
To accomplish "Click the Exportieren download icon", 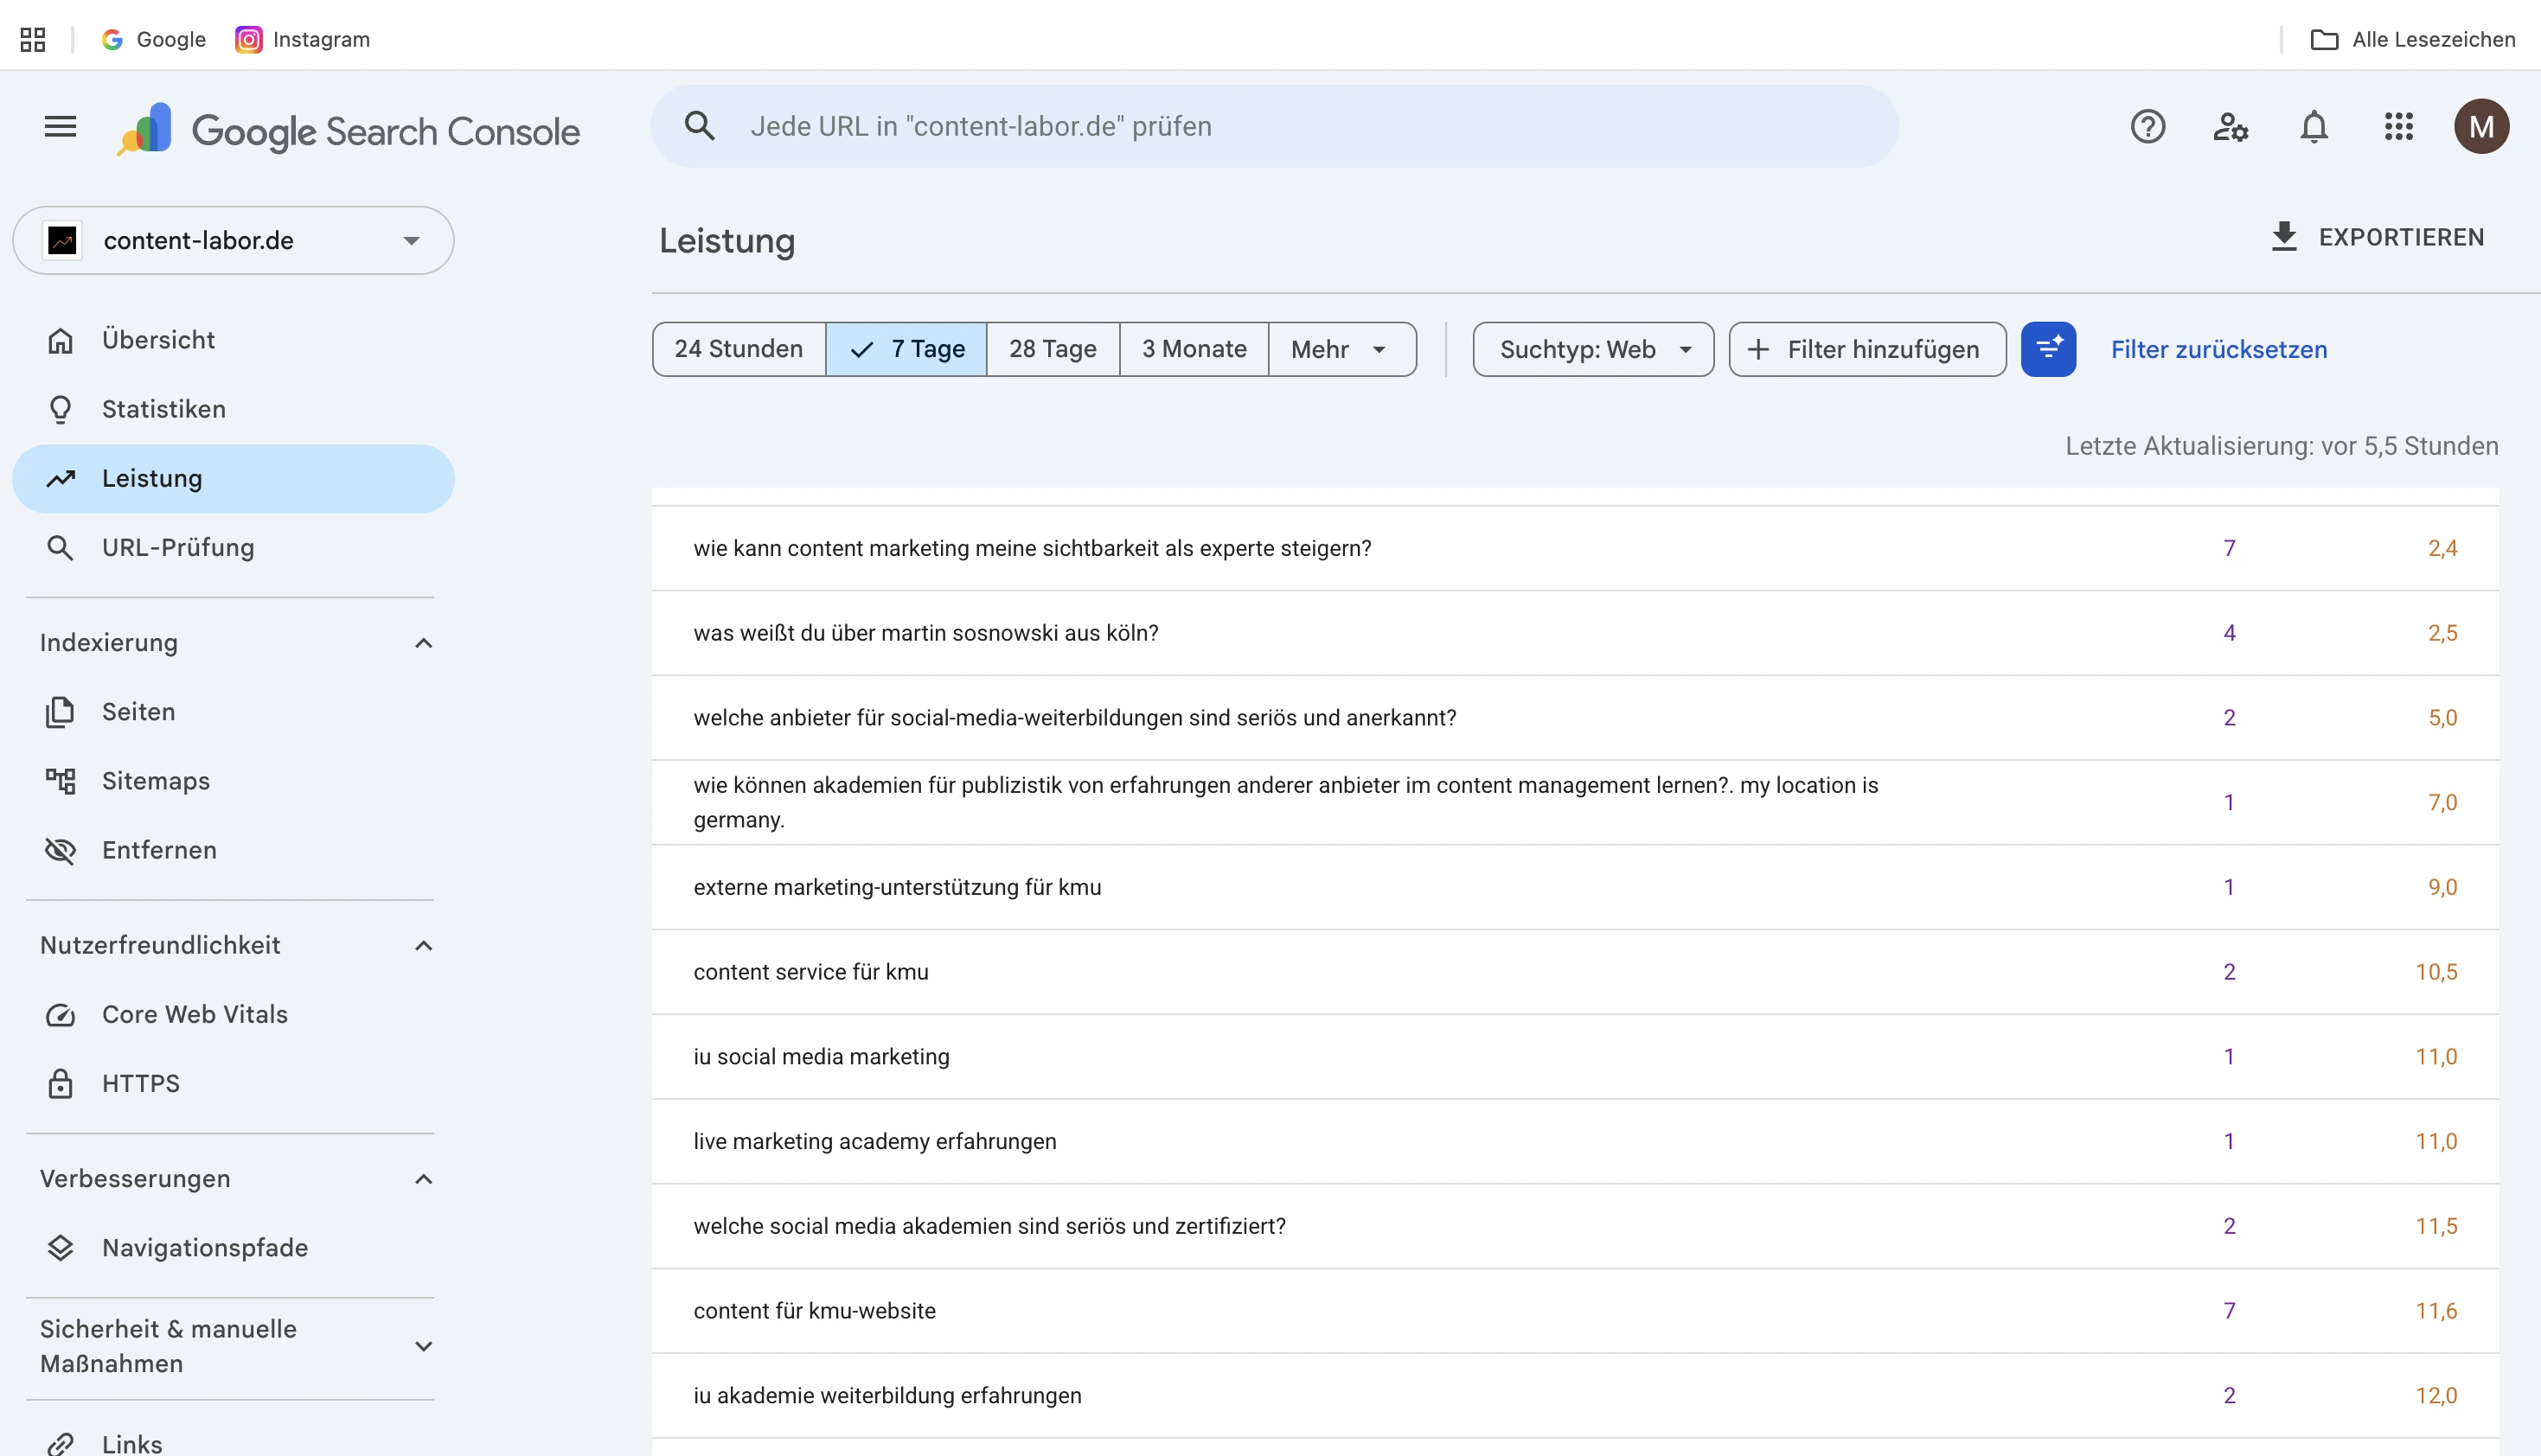I will click(2285, 237).
